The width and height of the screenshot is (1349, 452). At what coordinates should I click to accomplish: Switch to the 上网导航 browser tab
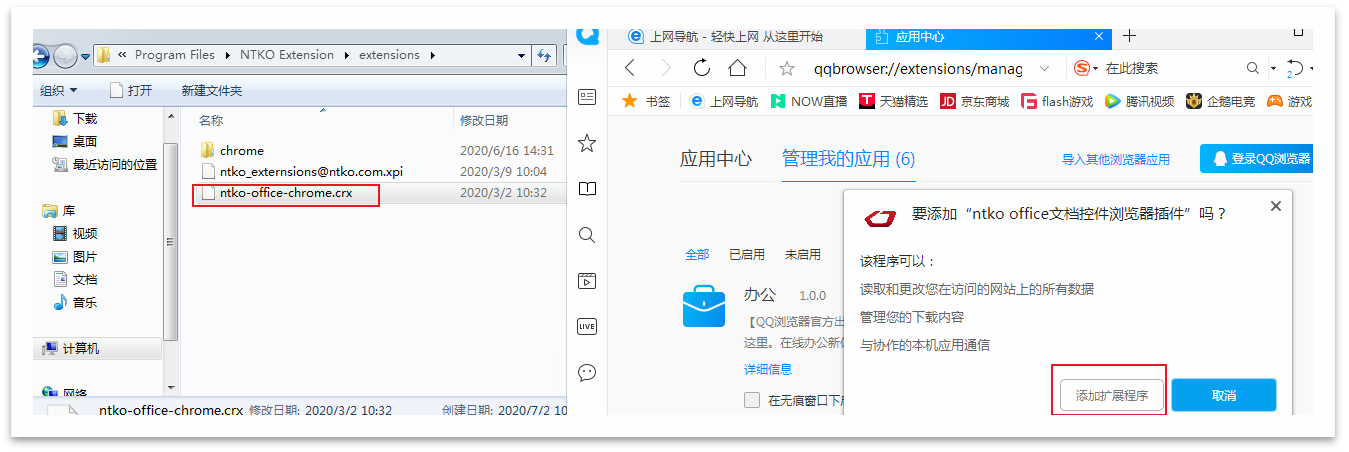[736, 36]
